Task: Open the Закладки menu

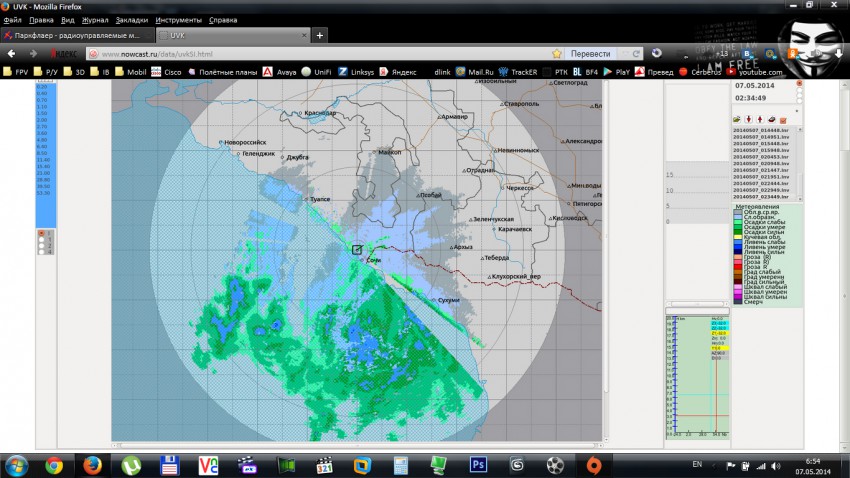Action: [131, 20]
